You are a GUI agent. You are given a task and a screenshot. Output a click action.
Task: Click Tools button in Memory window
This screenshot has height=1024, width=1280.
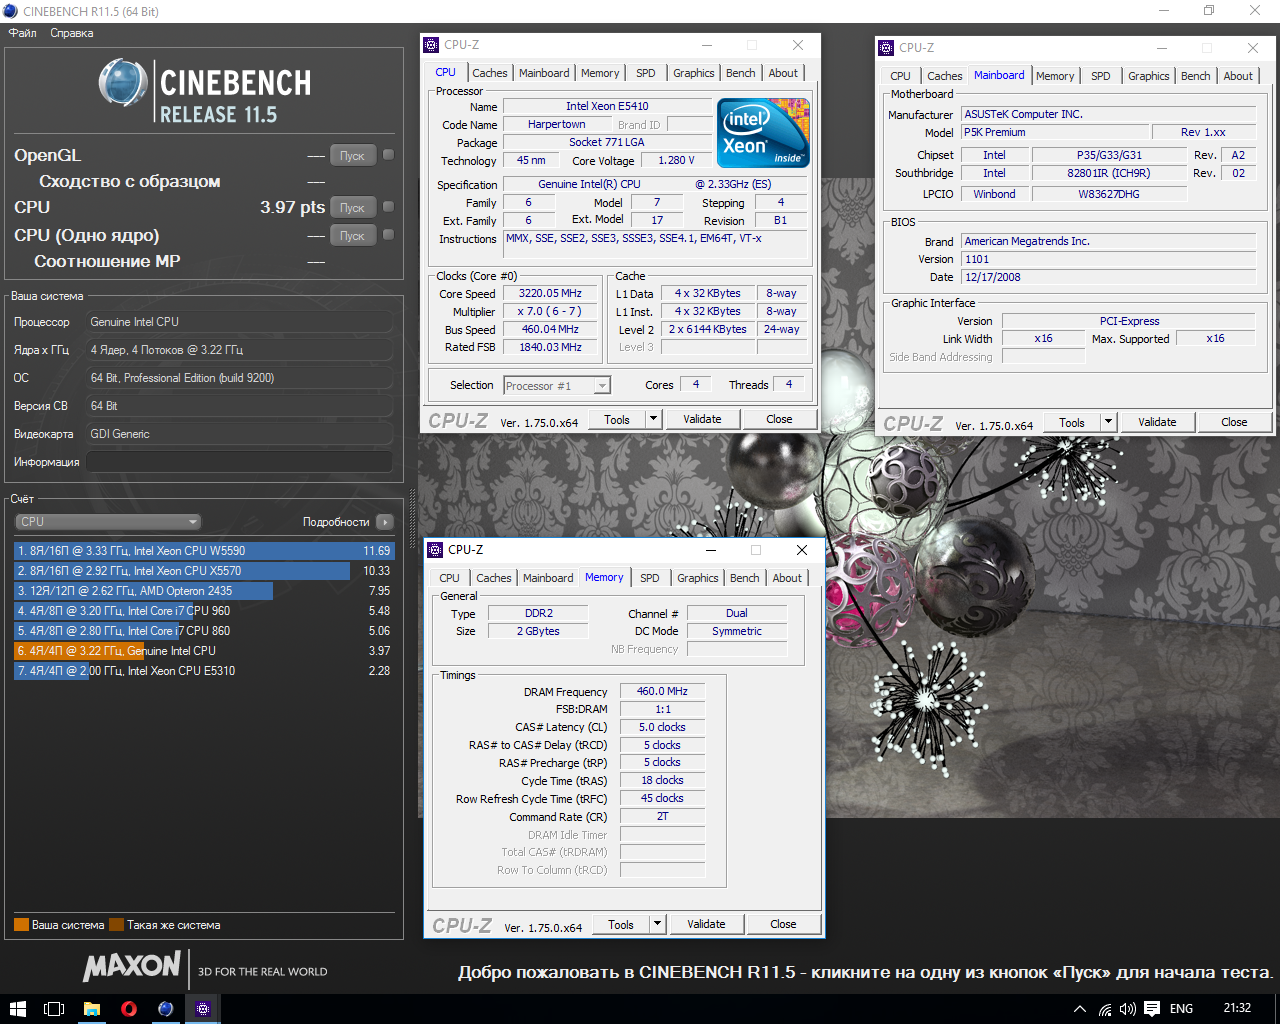[x=621, y=924]
